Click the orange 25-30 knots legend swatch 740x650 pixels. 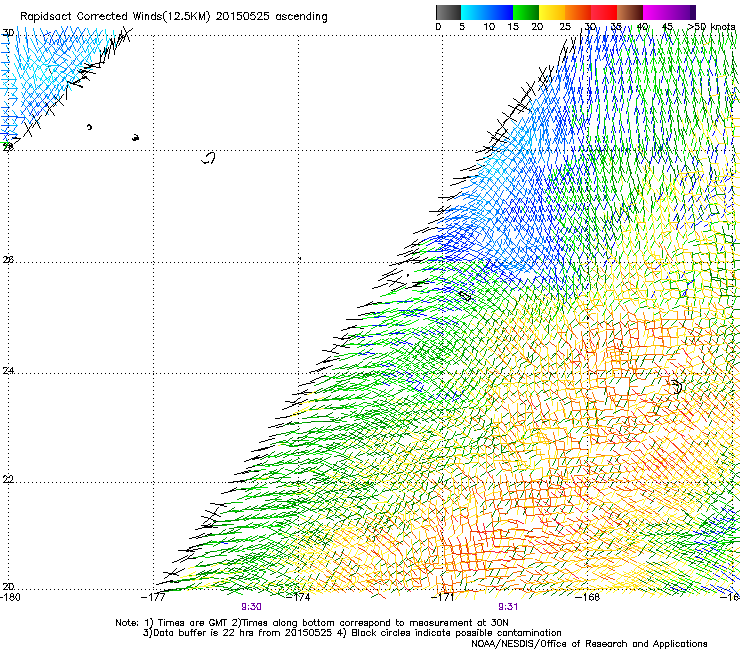578,12
